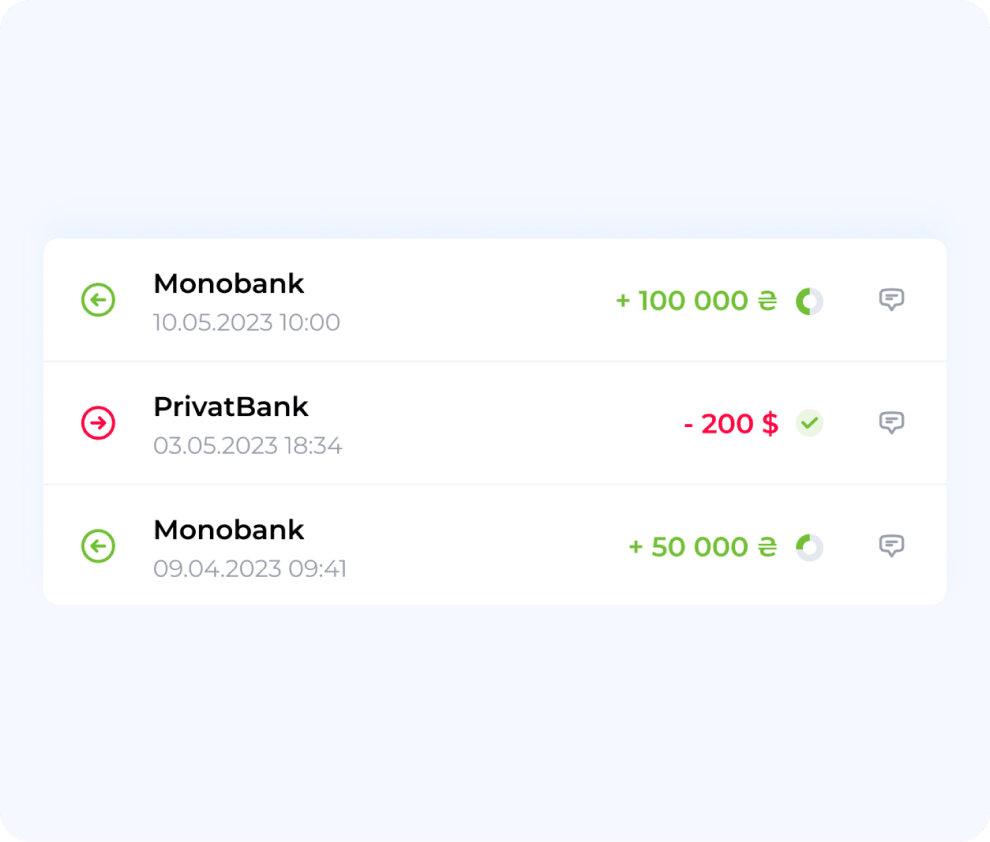
Task: Open the Monobank entry dated 10.05.2023
Action: coord(228,284)
